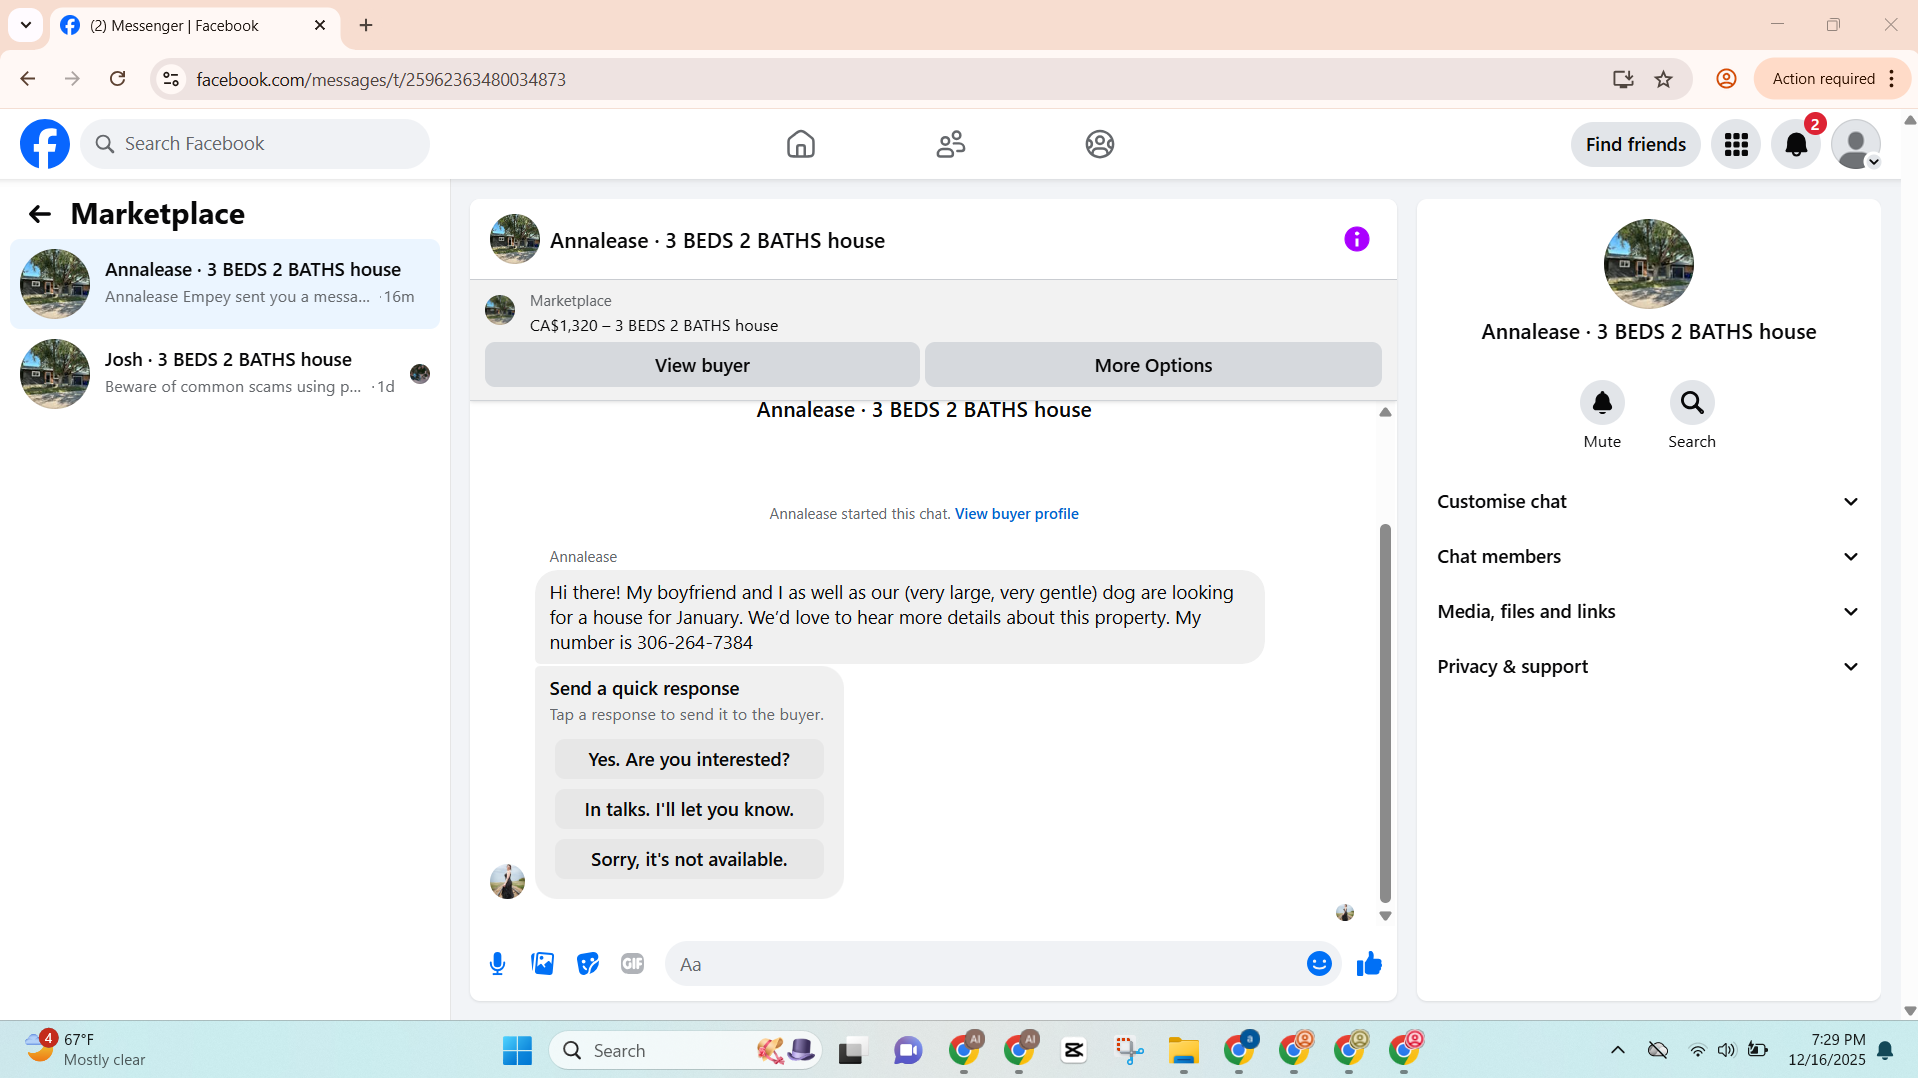Record a voice clip with microphone icon
The image size is (1918, 1078).
pyautogui.click(x=497, y=964)
